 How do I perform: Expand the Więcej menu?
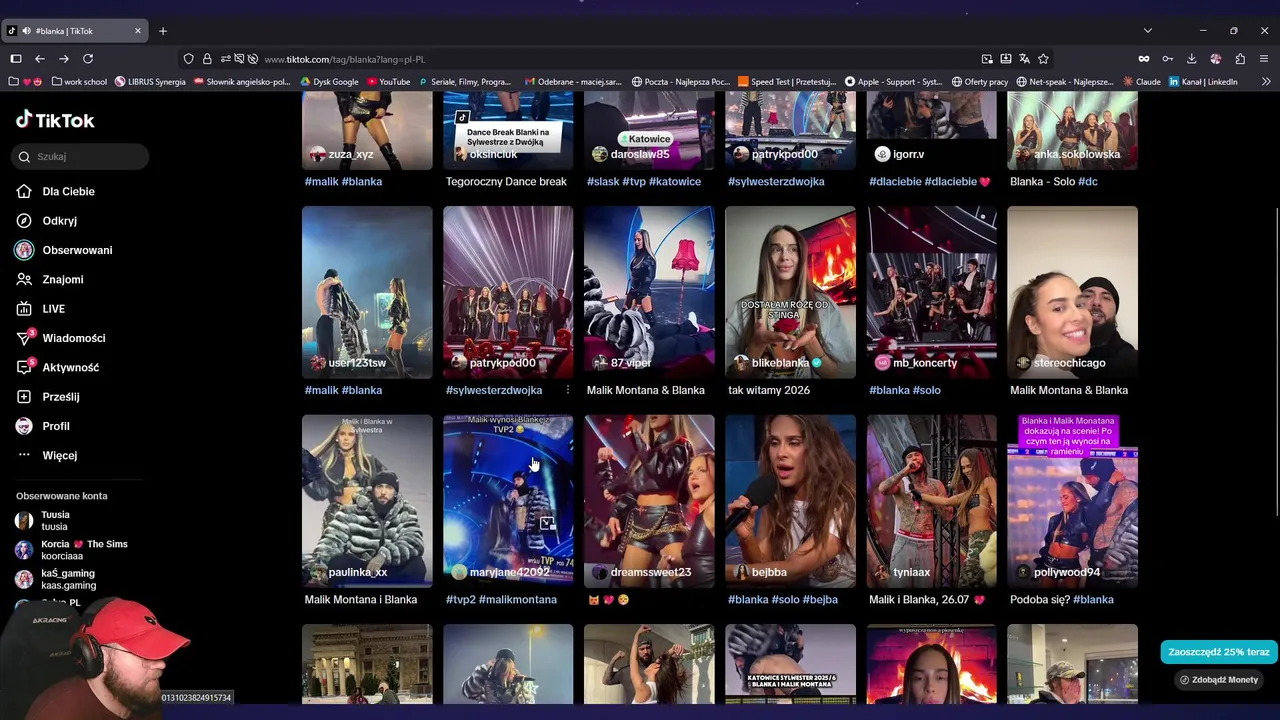tap(59, 455)
